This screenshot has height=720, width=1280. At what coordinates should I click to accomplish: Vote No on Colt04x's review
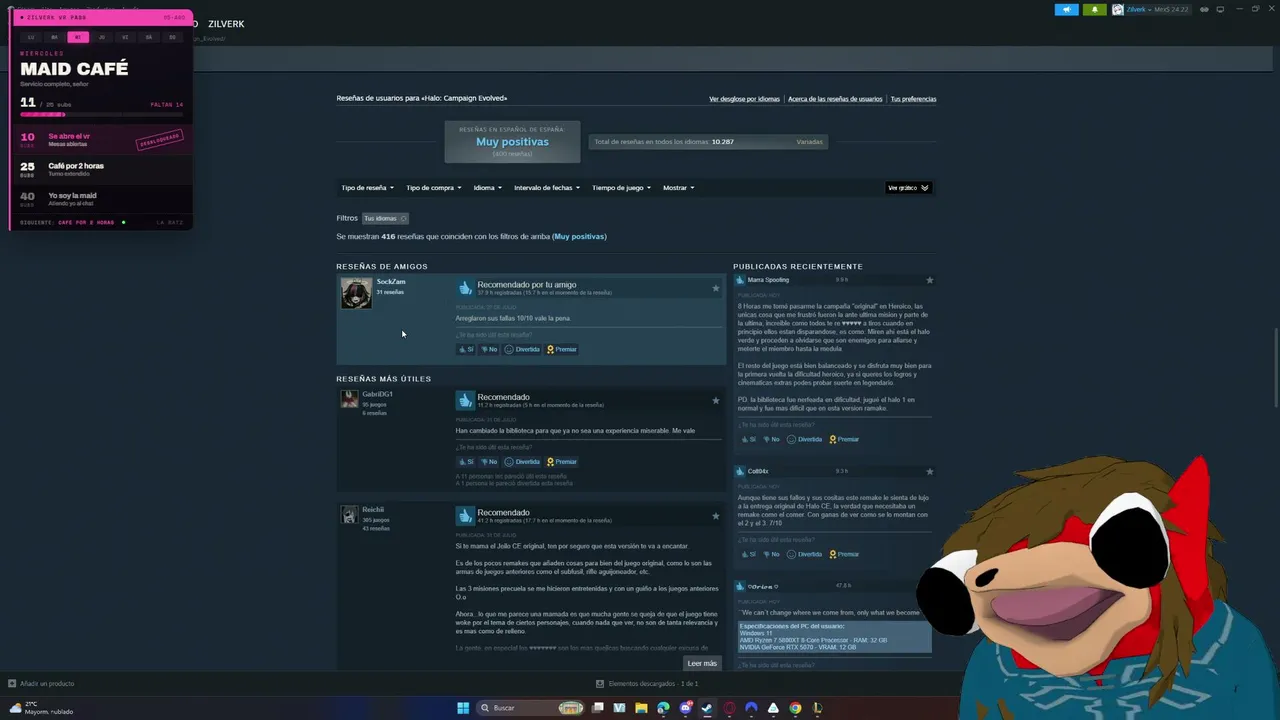(x=772, y=554)
